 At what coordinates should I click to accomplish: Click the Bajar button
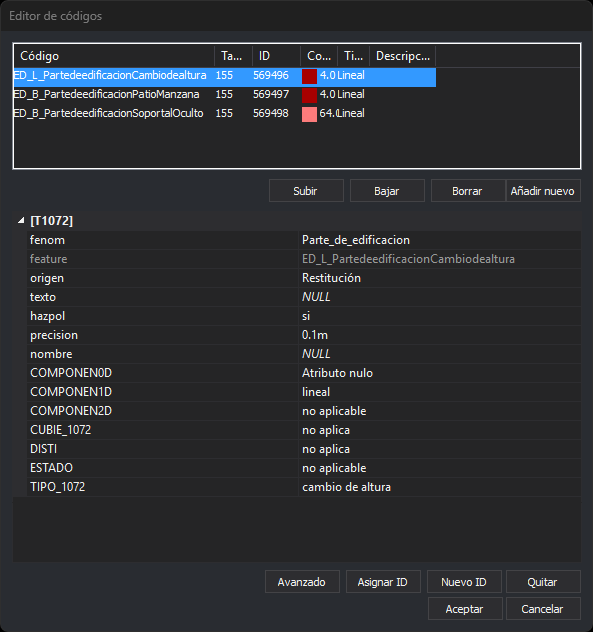(387, 191)
